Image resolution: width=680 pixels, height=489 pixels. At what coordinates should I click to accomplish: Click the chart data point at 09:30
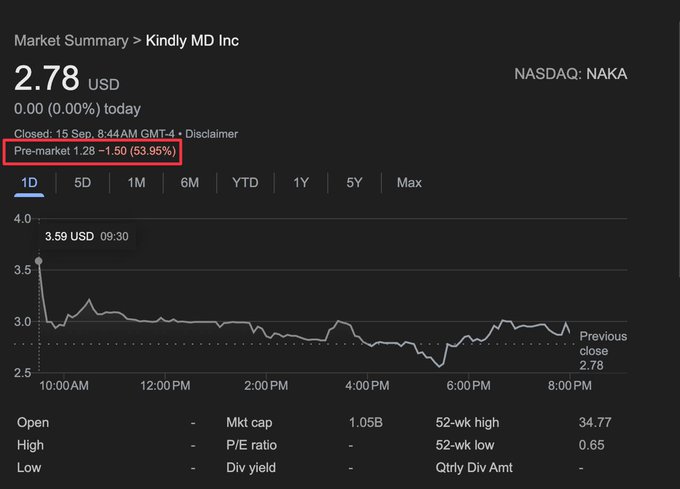coord(39,261)
